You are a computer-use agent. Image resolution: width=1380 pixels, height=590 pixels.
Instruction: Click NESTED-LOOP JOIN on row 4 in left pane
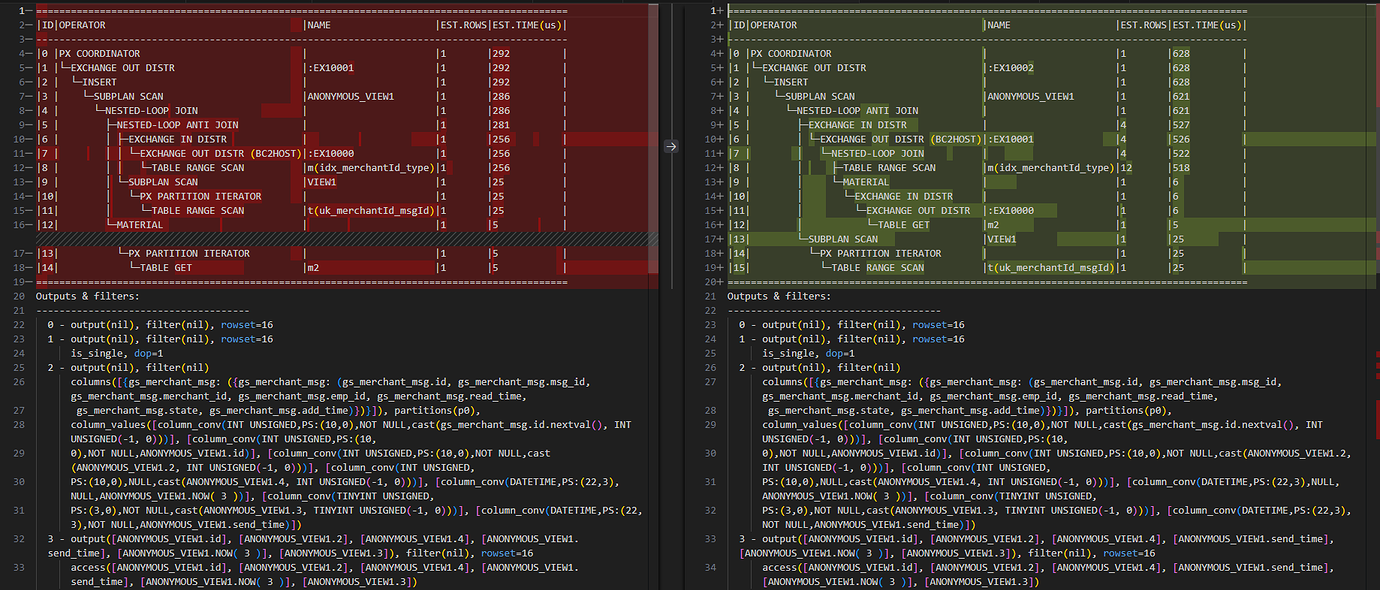[x=152, y=111]
